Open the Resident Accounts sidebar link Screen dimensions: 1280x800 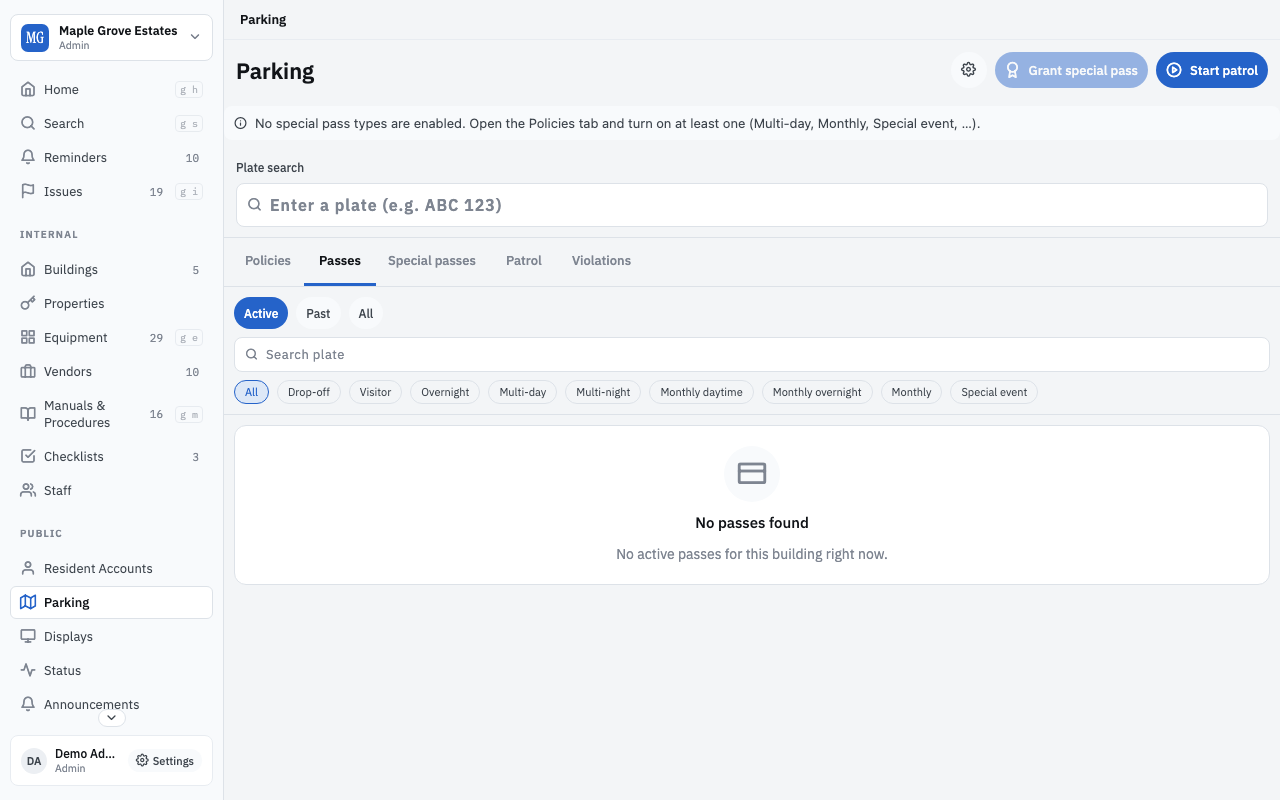click(111, 568)
